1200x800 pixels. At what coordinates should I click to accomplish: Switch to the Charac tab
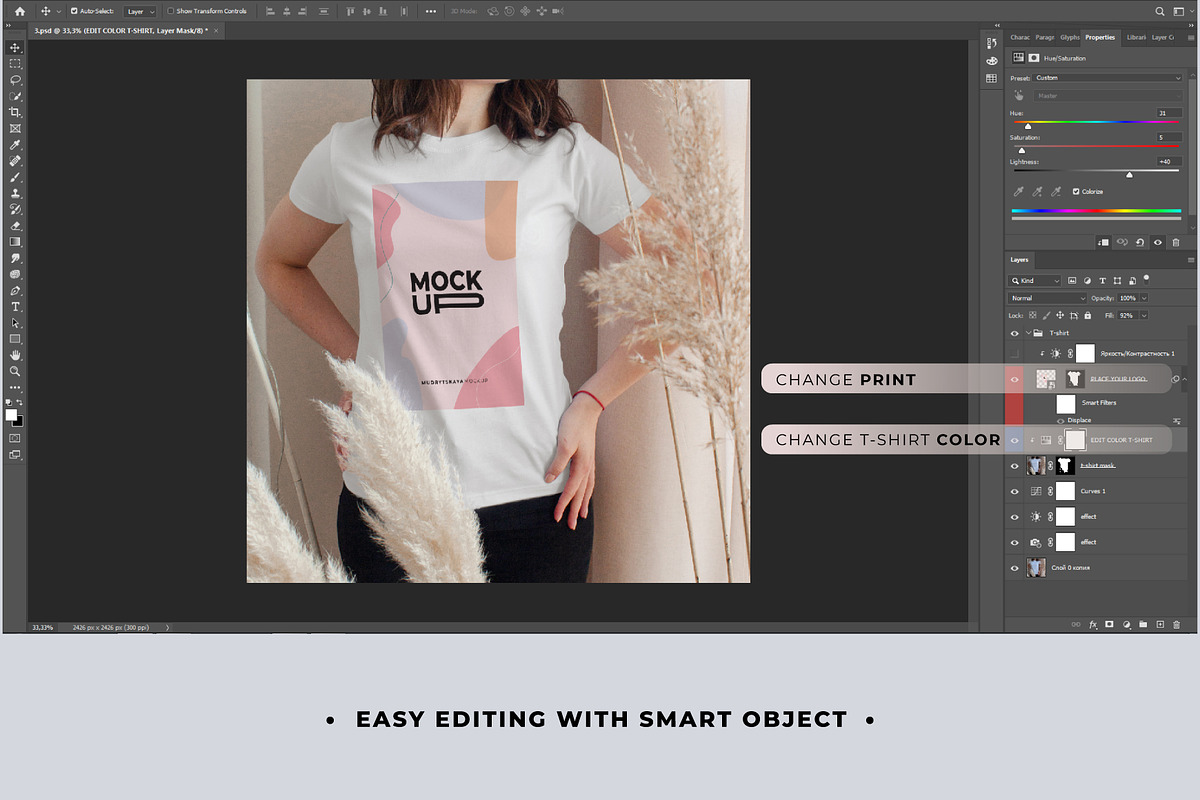1018,37
